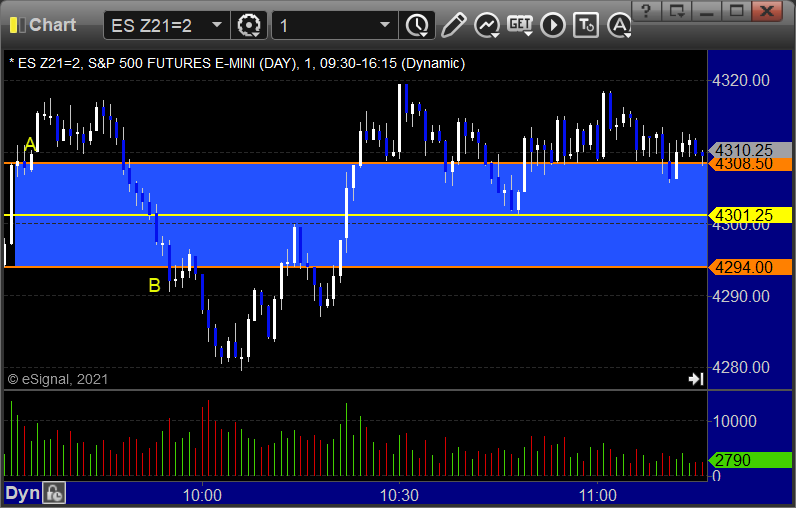Open the window options dropdown icon beside help
Viewport: 796px width, 508px height.
pos(677,11)
